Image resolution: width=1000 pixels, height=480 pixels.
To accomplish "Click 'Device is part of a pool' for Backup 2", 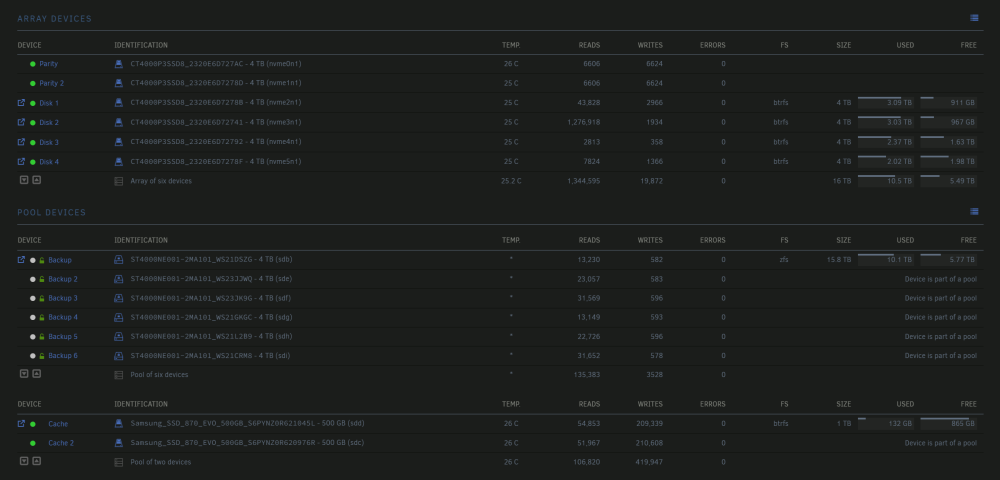I will click(941, 279).
